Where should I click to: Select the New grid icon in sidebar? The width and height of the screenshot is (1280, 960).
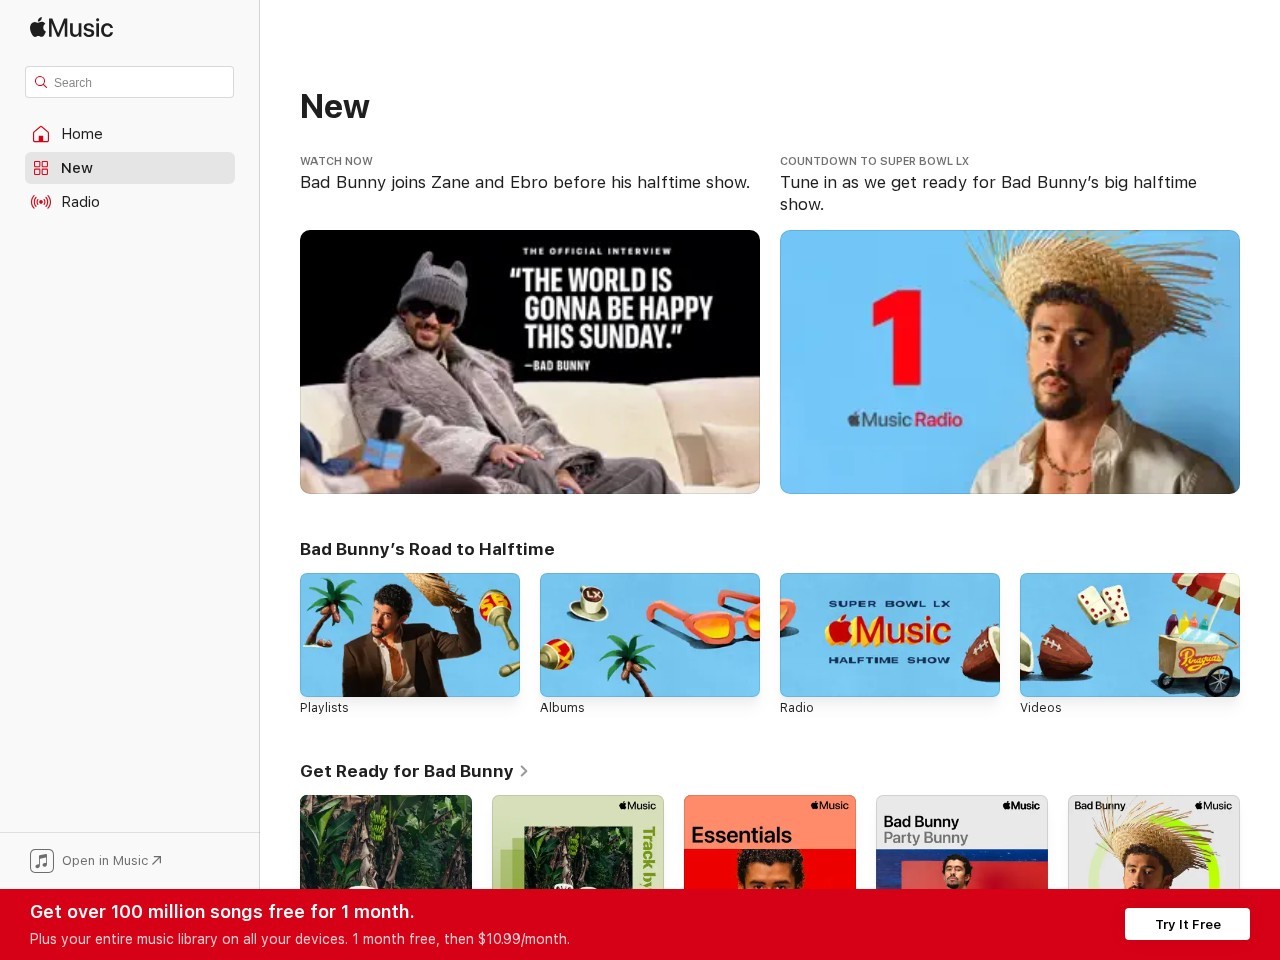(x=41, y=168)
